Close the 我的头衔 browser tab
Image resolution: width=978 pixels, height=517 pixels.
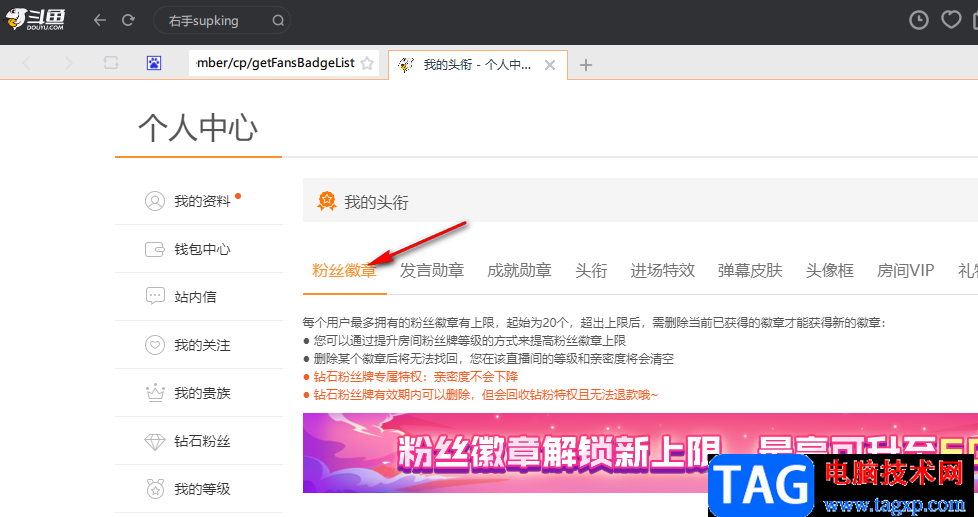coord(550,65)
